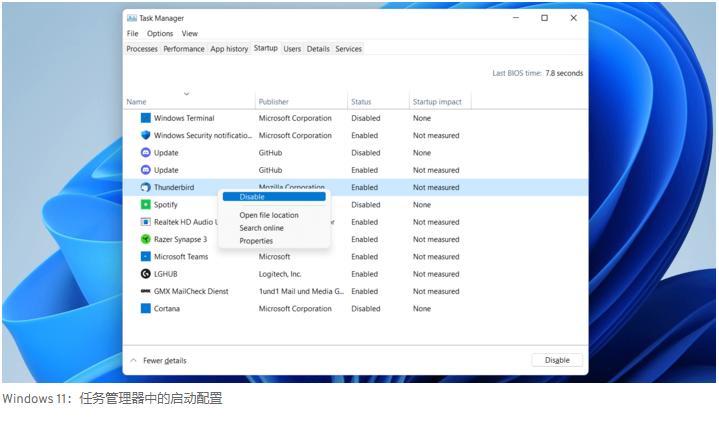Click the 1und1 Mail und Media publisher cell

click(301, 291)
